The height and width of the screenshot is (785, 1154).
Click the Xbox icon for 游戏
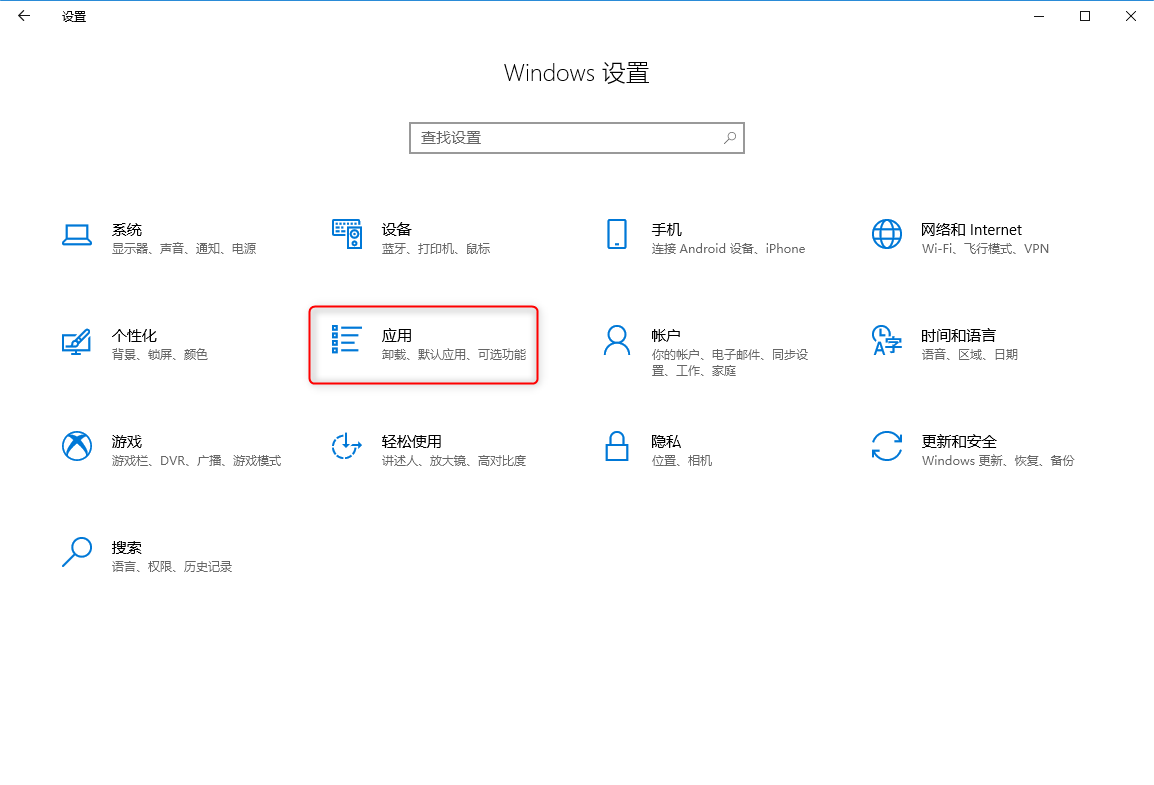(77, 446)
